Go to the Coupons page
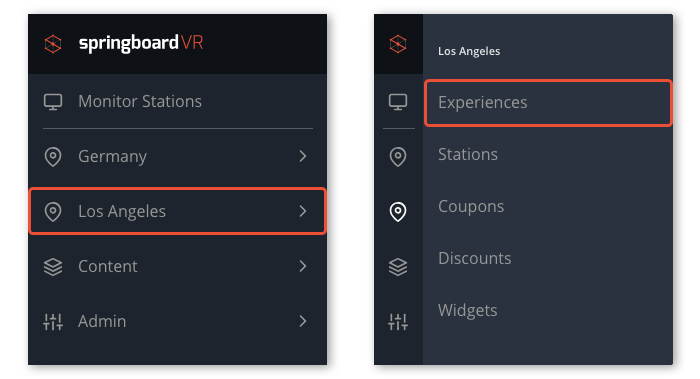This screenshot has width=700, height=379. [471, 207]
